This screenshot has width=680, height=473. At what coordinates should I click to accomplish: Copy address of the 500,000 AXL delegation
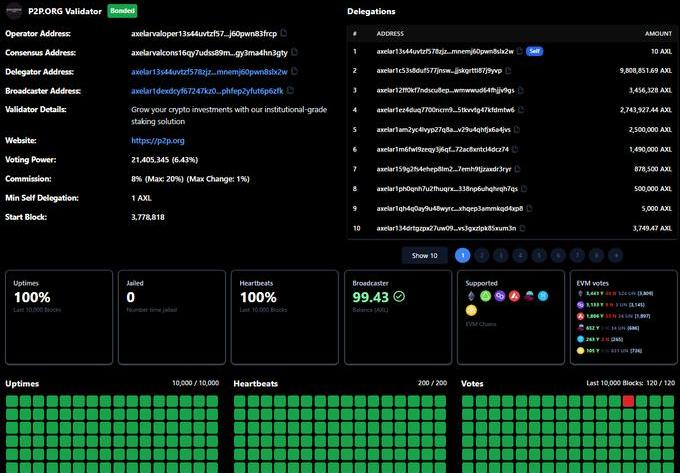click(524, 189)
